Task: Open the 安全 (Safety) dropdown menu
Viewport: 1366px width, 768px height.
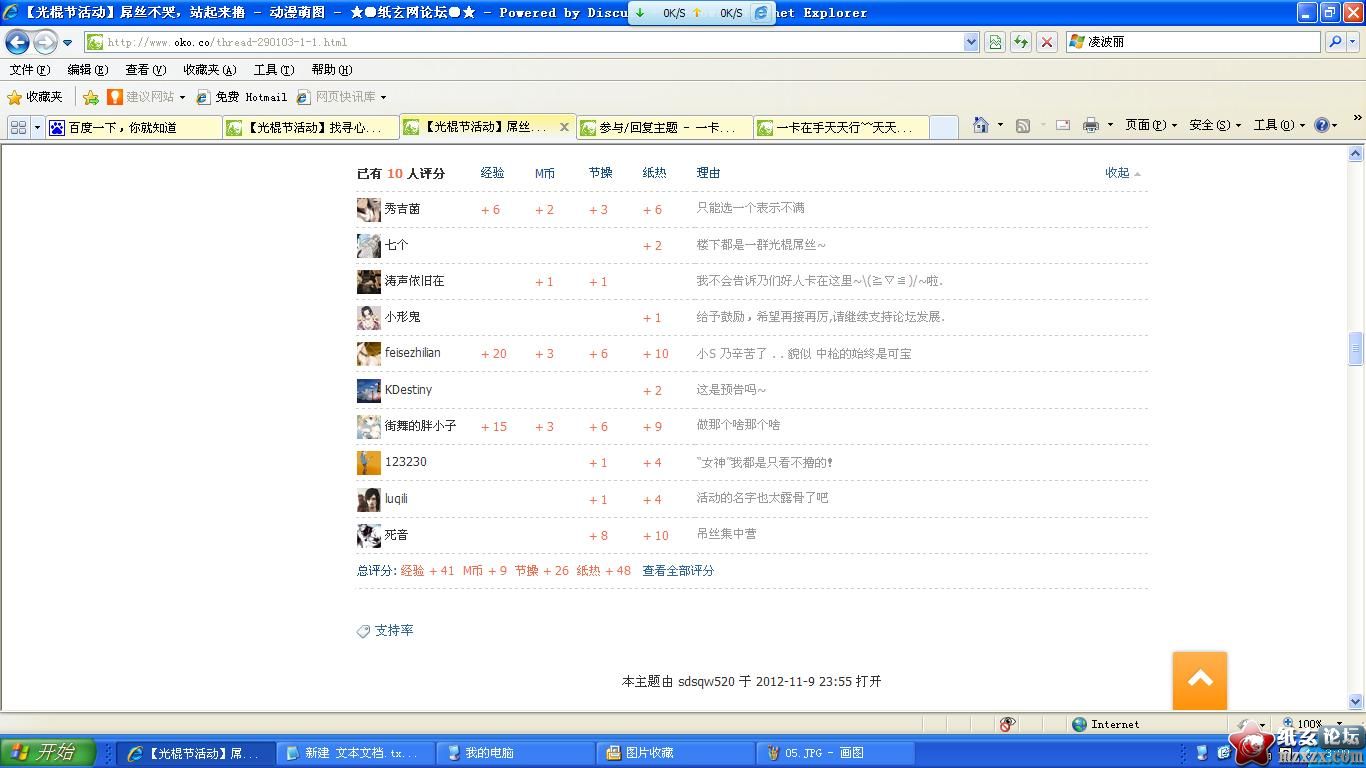Action: tap(1213, 125)
